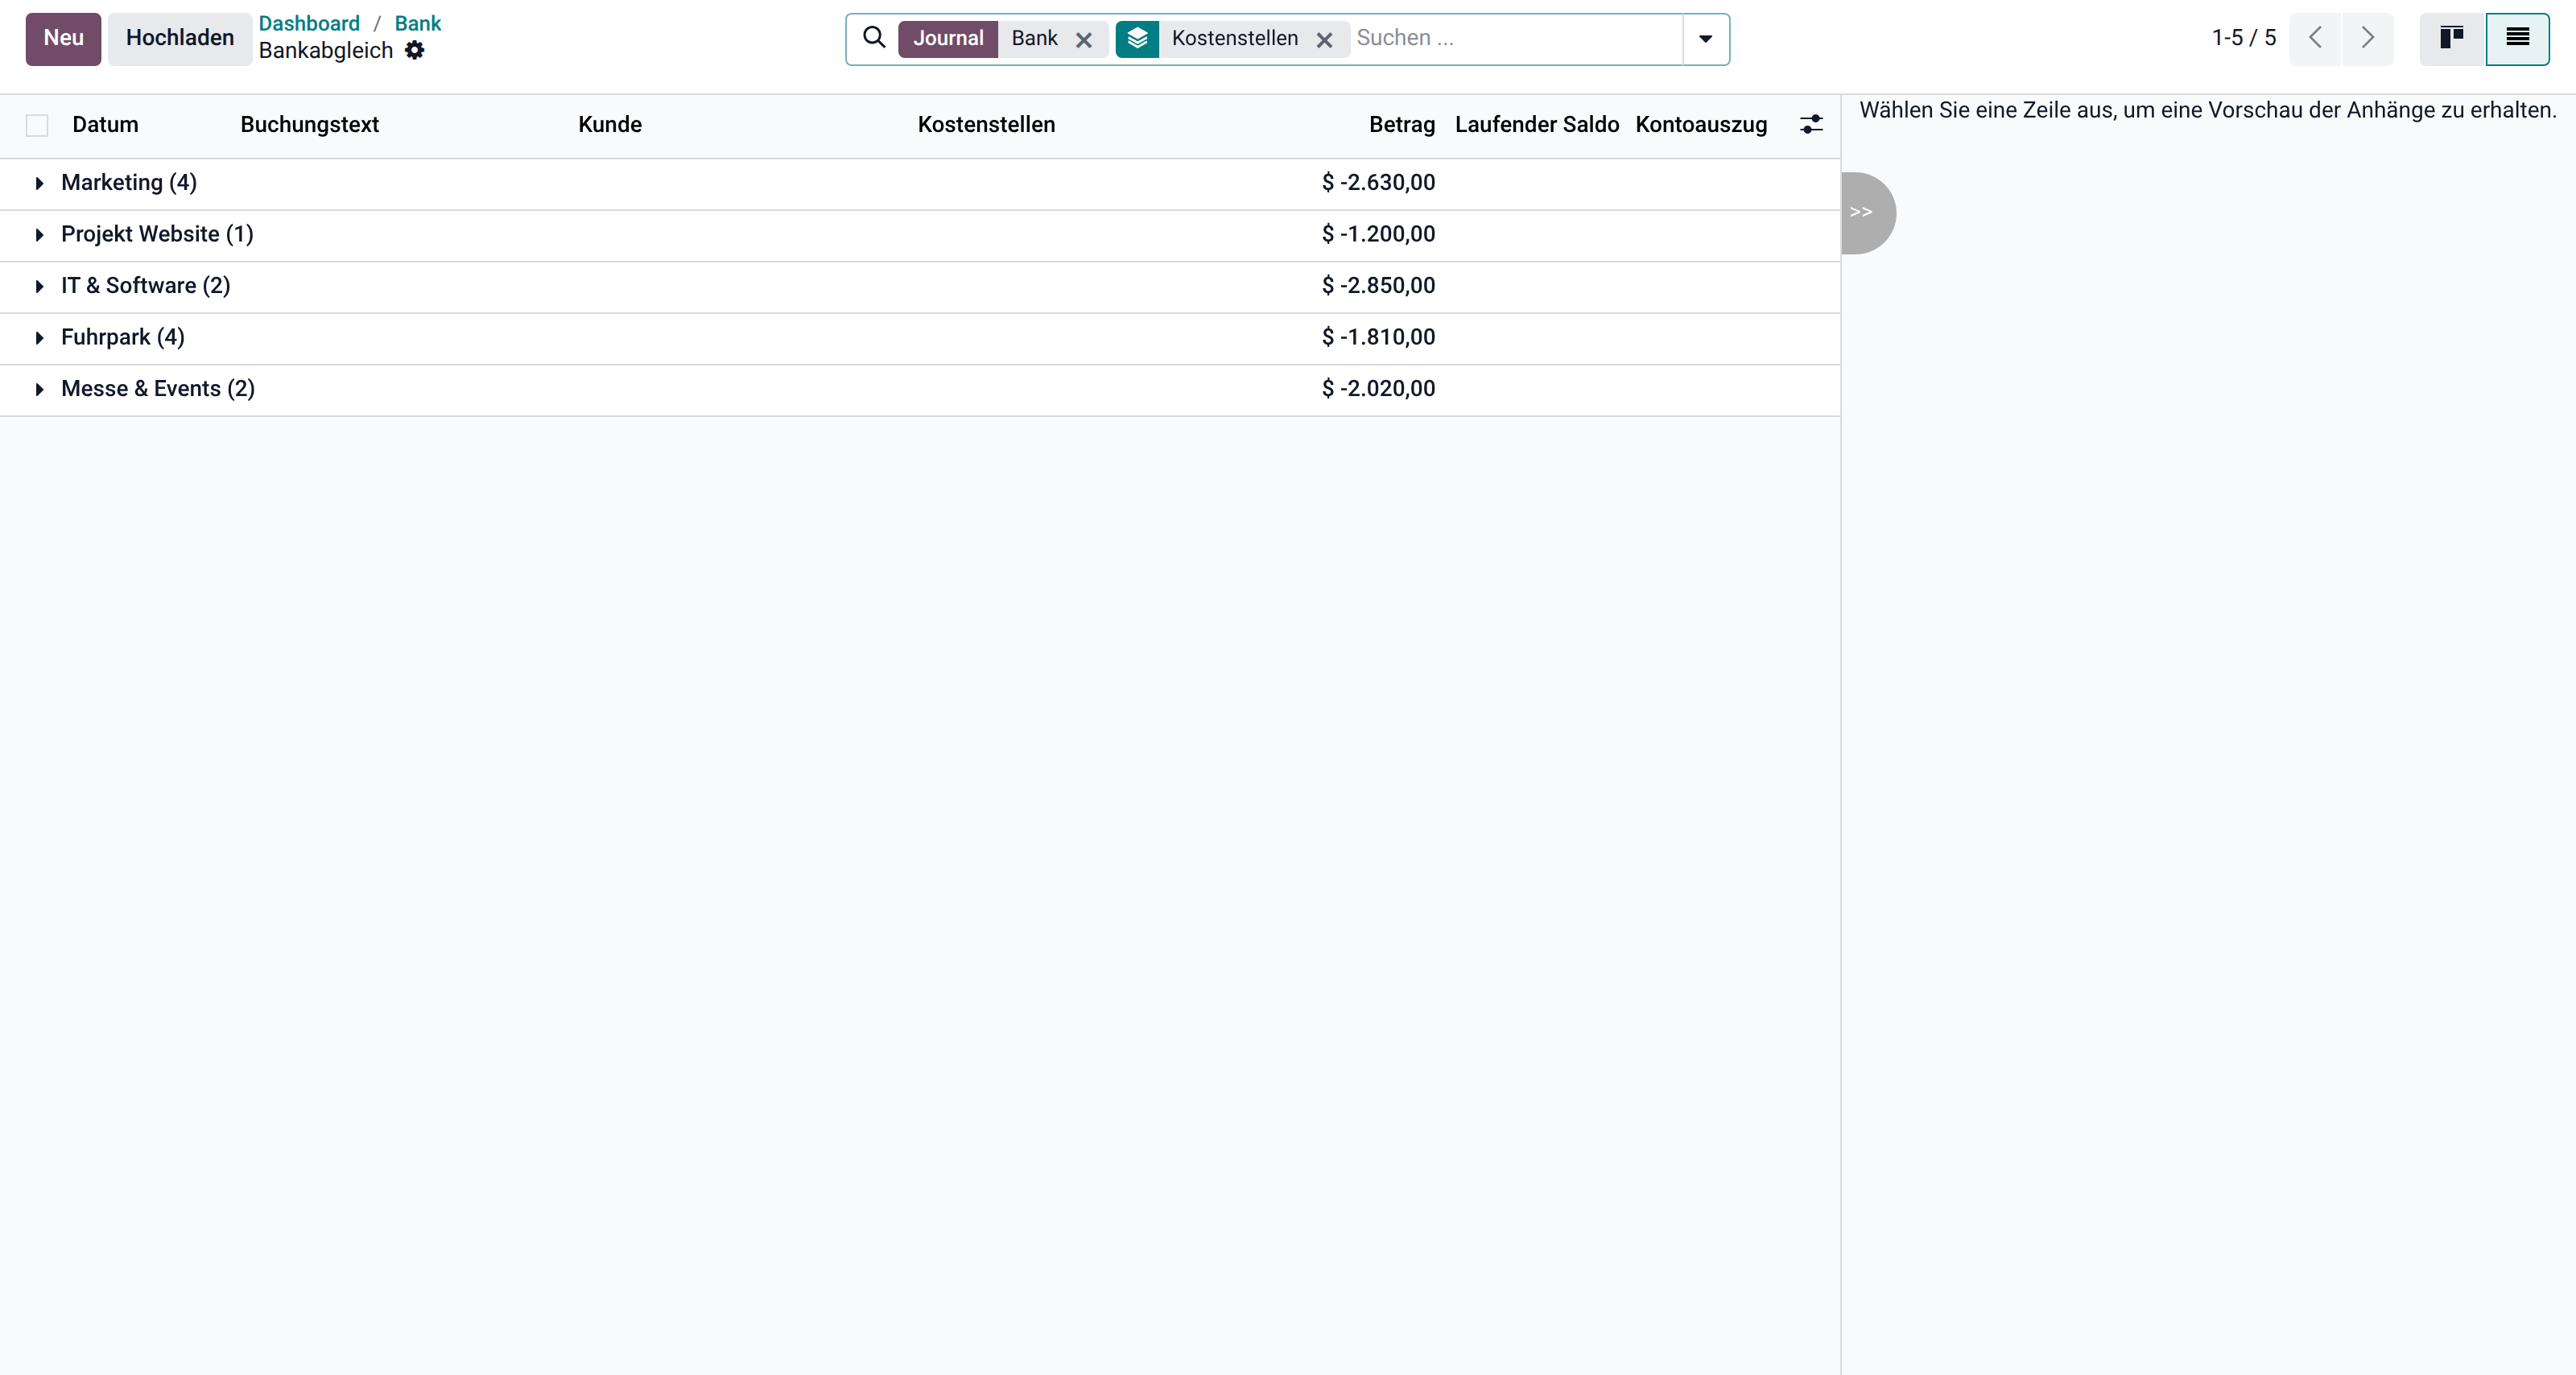Sort by the Betrag column header
This screenshot has width=2576, height=1375.
[1402, 125]
